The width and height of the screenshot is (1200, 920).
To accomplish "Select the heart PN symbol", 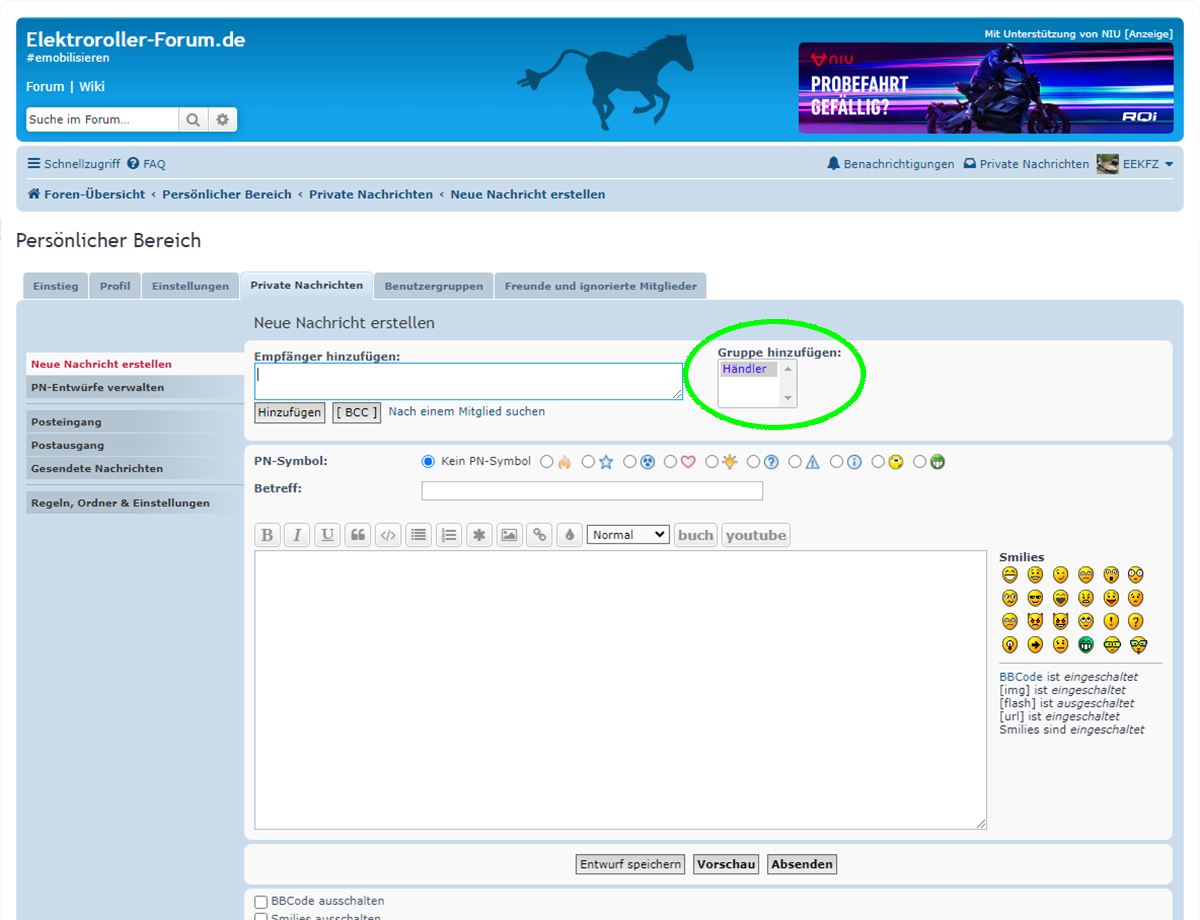I will coord(671,462).
